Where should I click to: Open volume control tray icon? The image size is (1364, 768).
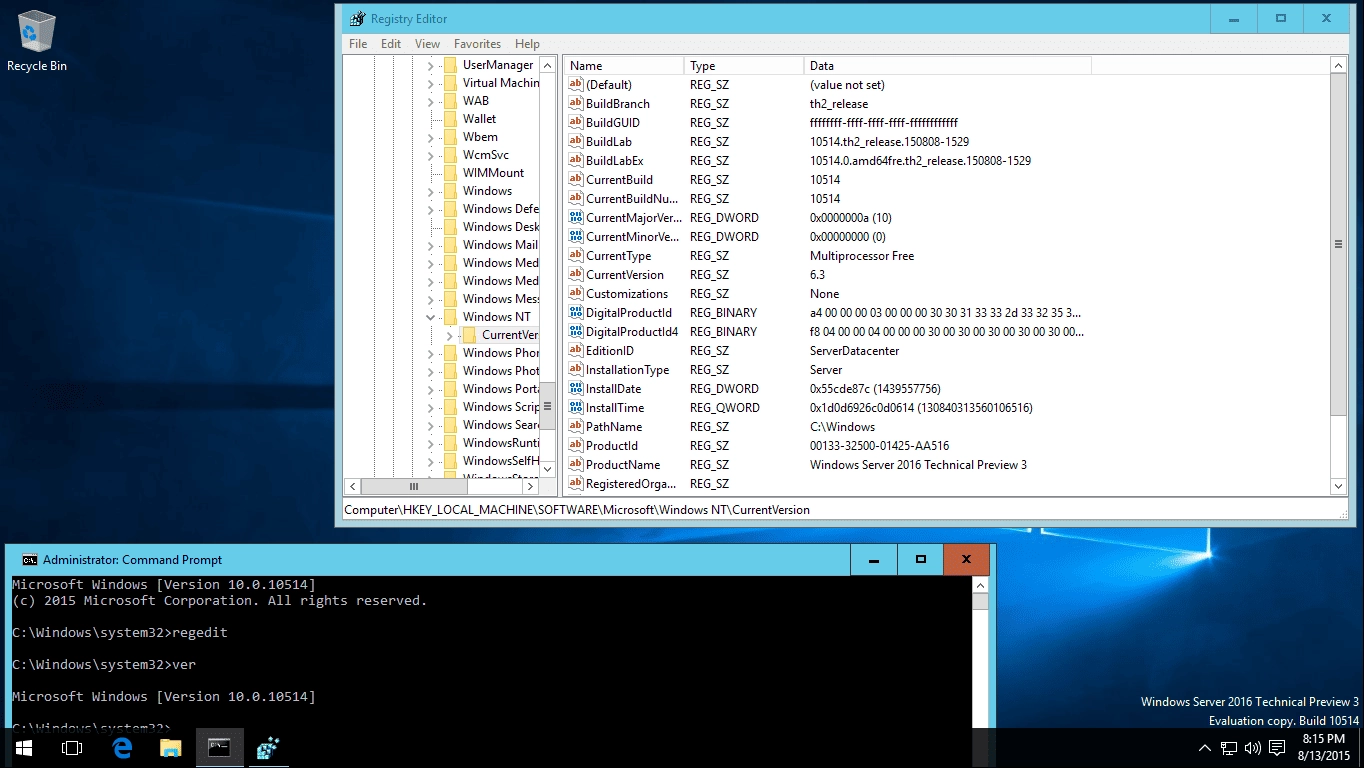click(x=1252, y=748)
